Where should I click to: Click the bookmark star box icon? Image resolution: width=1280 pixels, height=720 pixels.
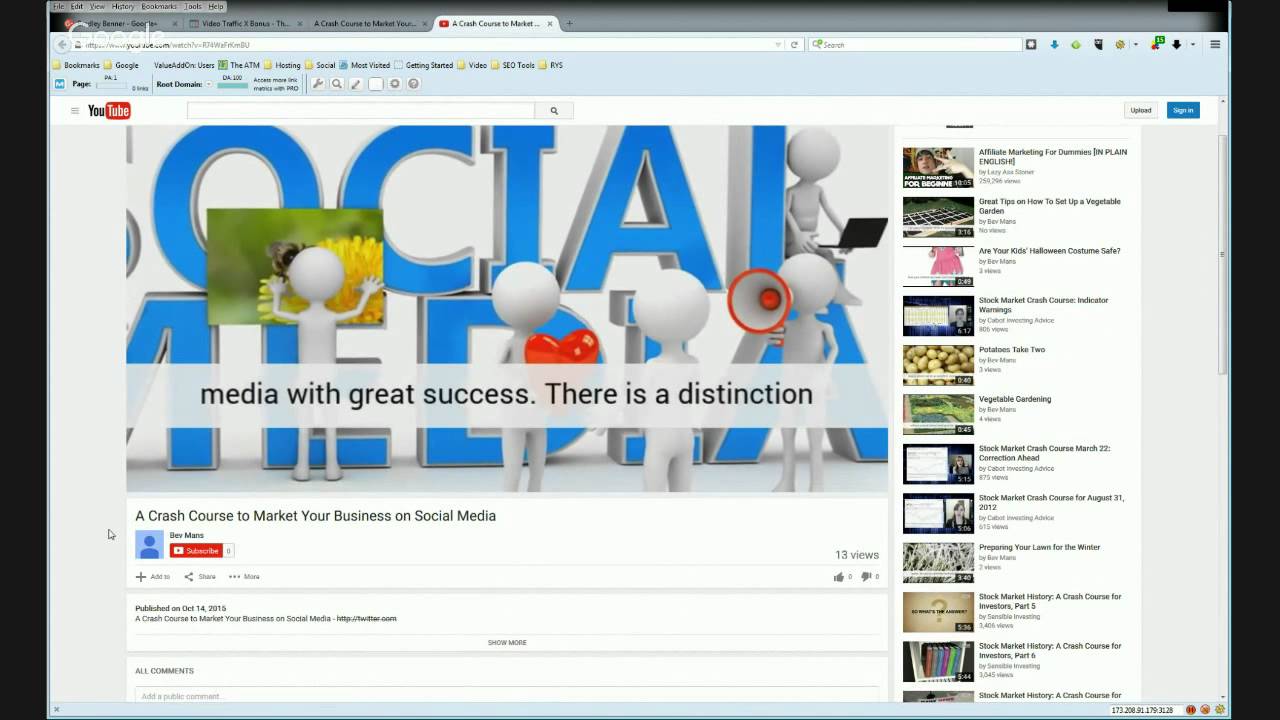pyautogui.click(x=1031, y=45)
